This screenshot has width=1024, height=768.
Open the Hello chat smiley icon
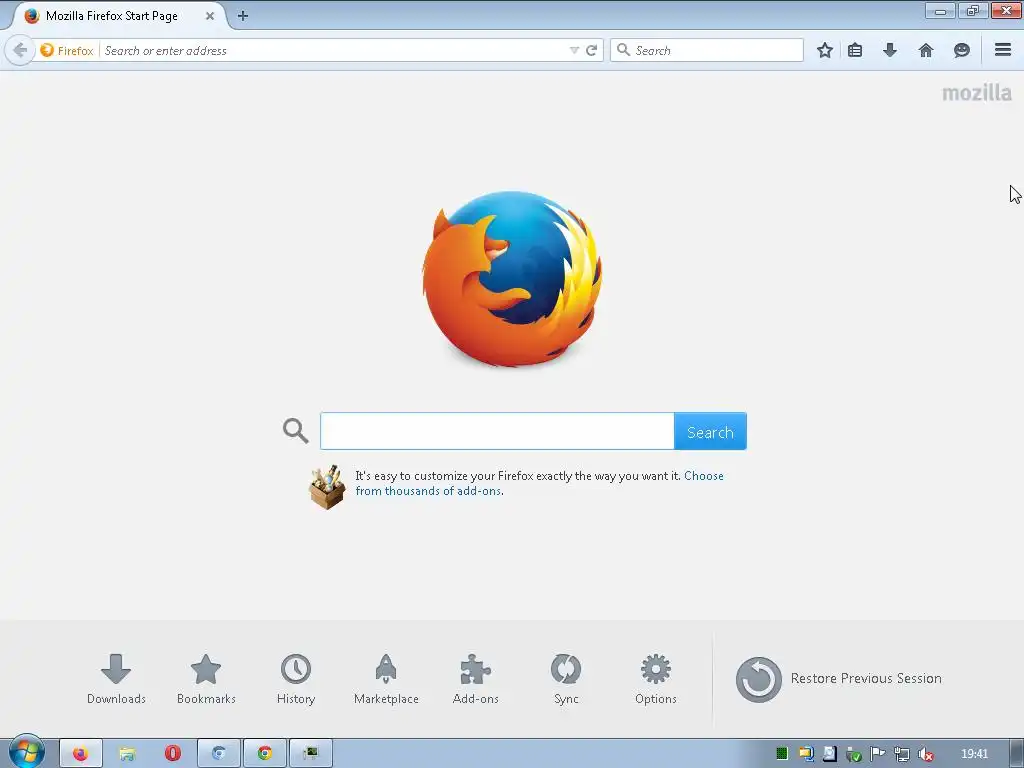tap(961, 50)
